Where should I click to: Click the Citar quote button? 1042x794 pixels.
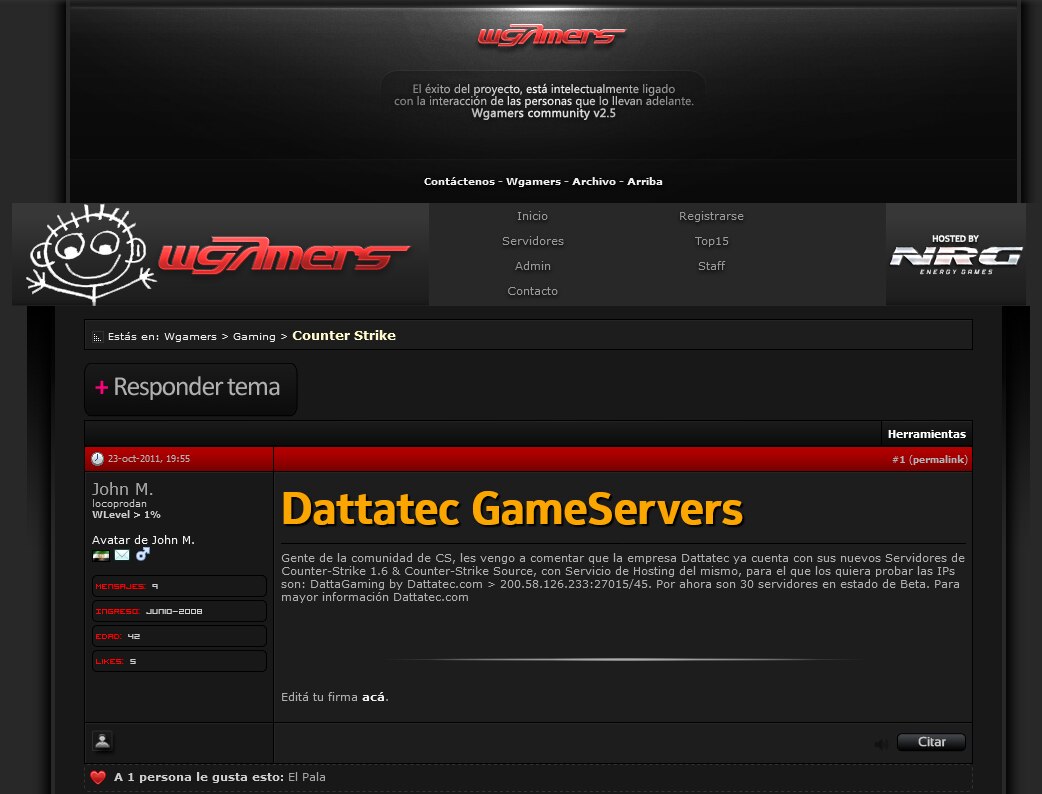[931, 742]
